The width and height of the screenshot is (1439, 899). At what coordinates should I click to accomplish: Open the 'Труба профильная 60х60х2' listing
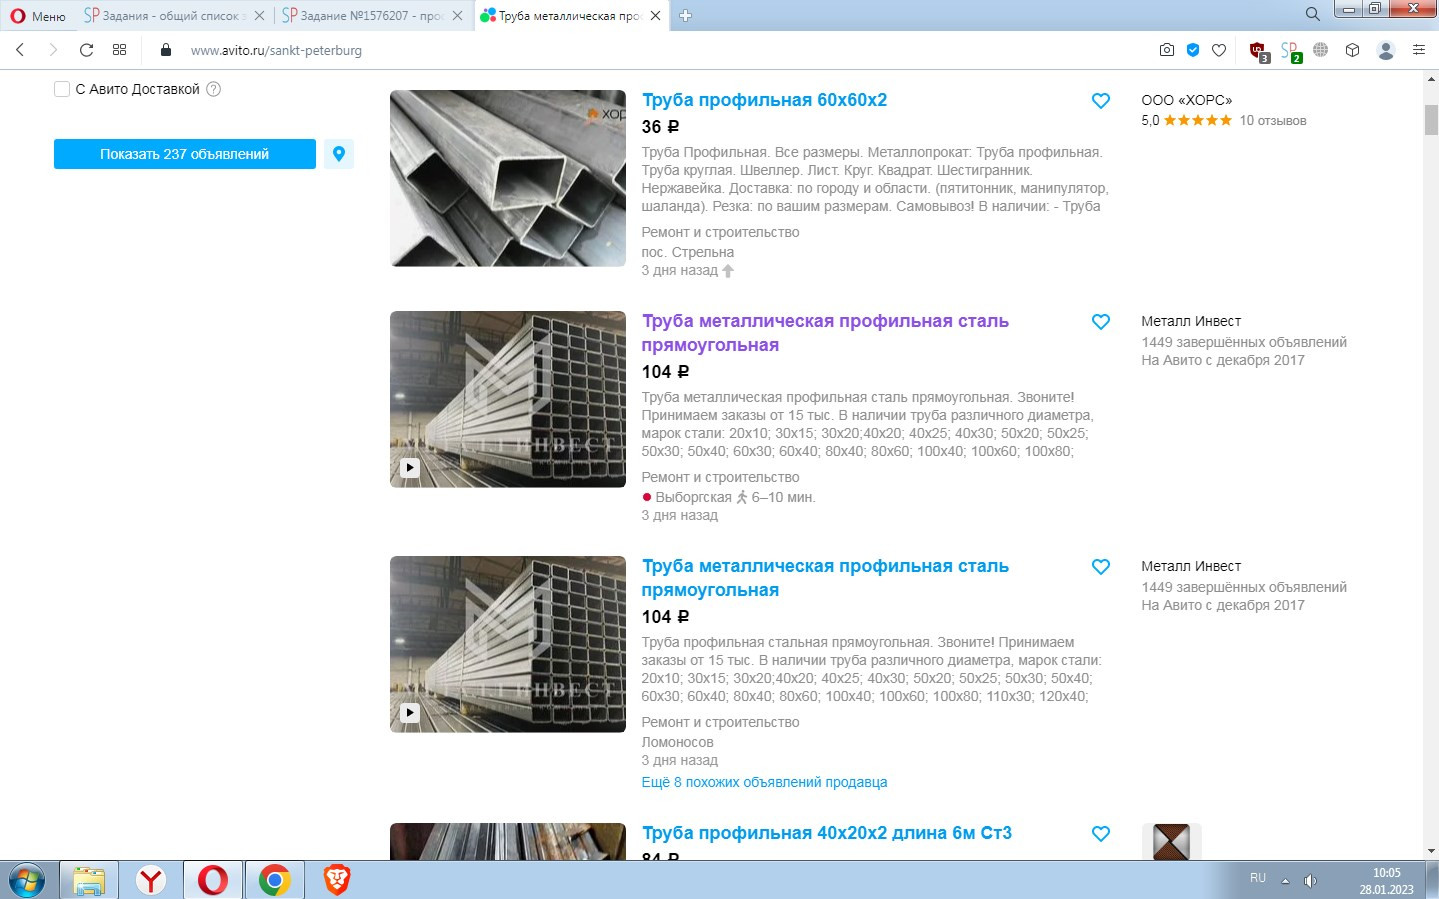[x=765, y=100]
